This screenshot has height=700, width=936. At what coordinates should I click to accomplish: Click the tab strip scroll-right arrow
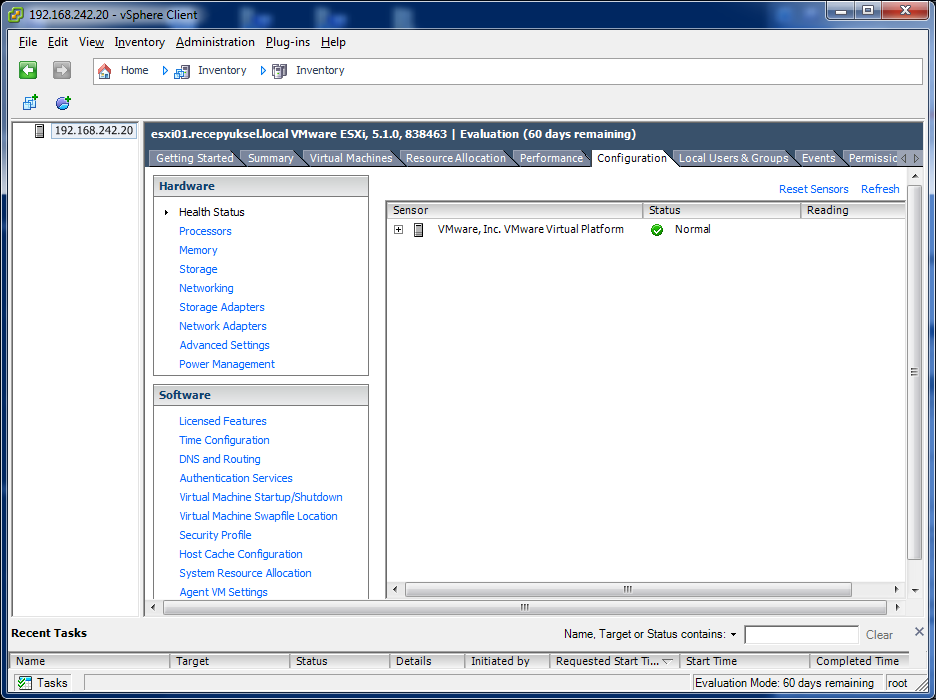point(917,158)
